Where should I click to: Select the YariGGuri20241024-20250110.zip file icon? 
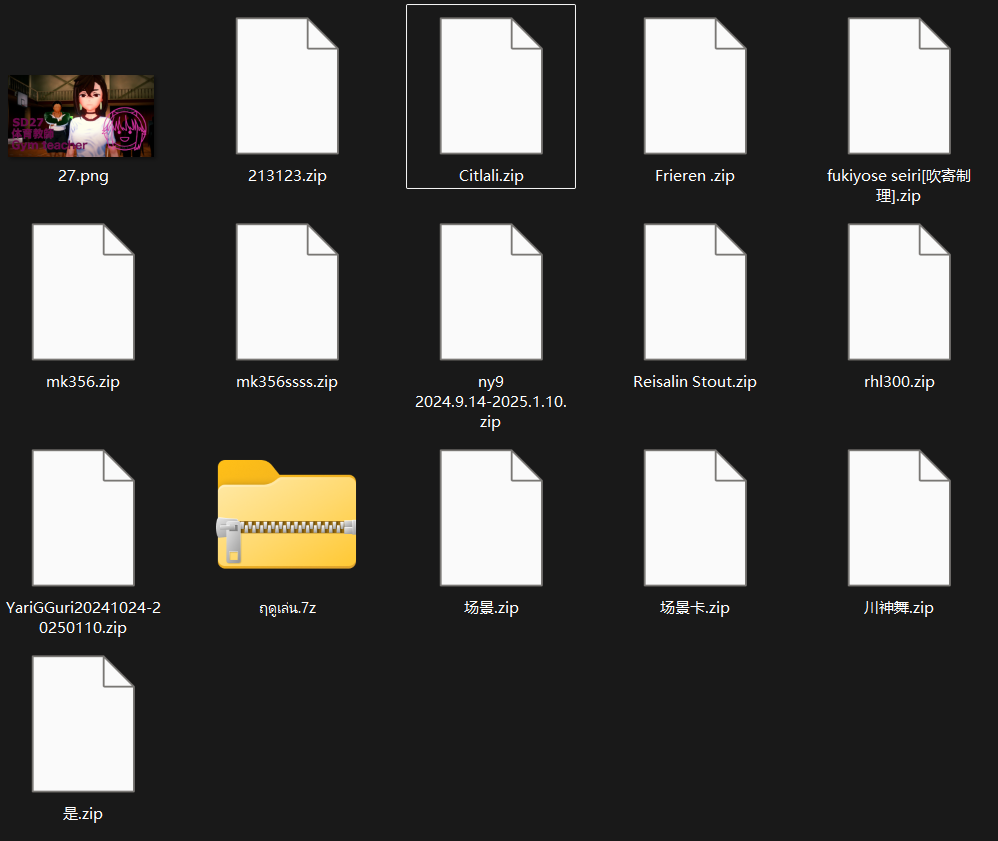83,517
